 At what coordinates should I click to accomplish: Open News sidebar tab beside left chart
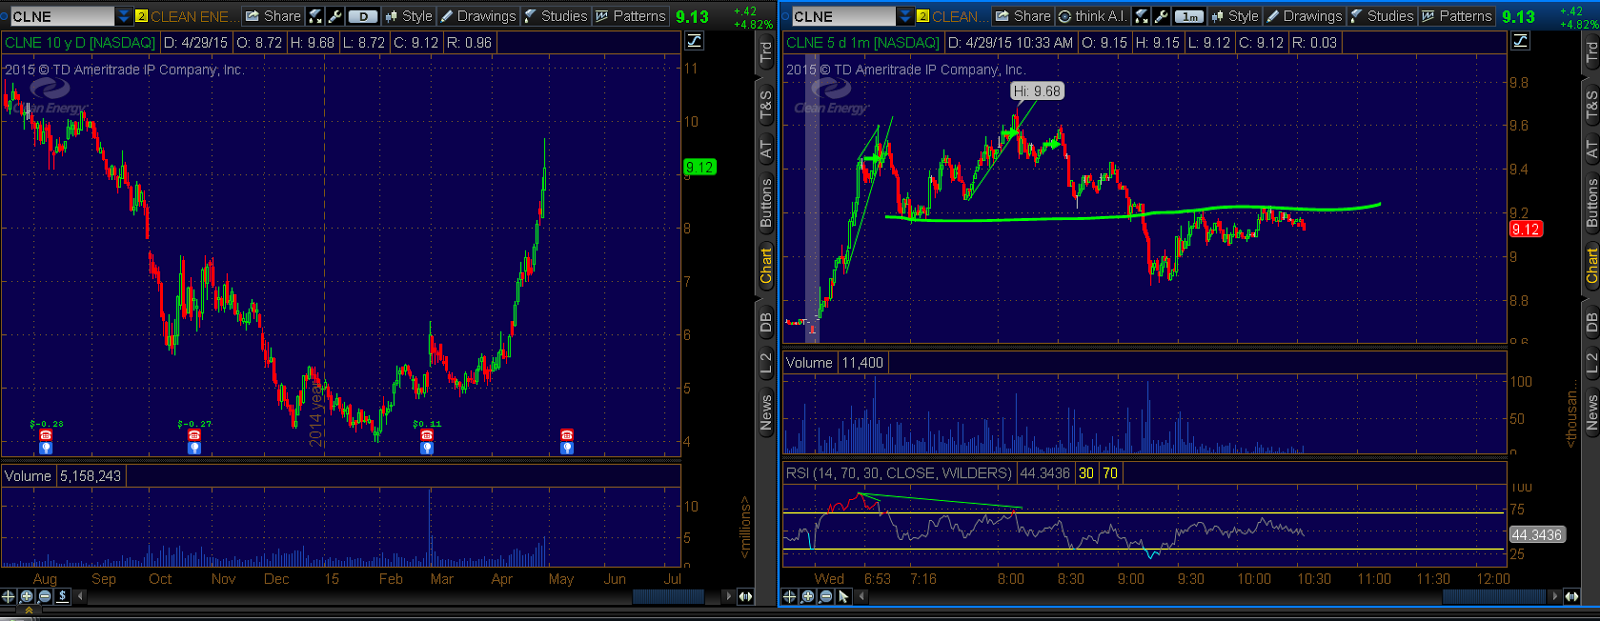[x=766, y=411]
